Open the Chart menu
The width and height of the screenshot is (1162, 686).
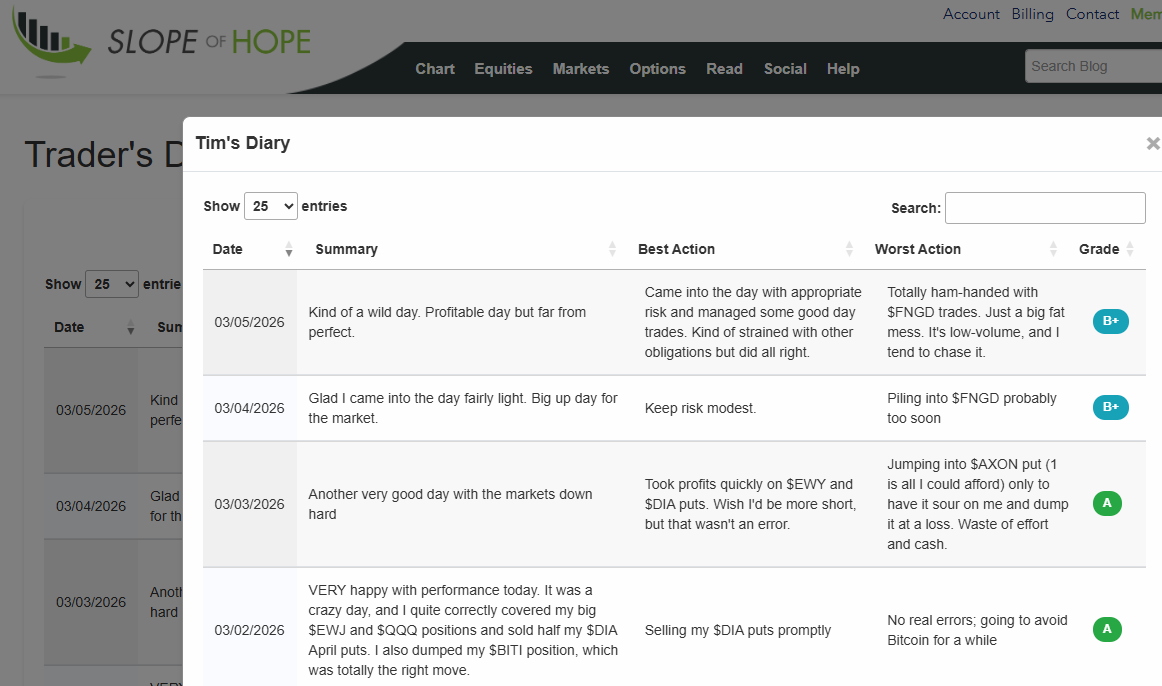pyautogui.click(x=435, y=69)
